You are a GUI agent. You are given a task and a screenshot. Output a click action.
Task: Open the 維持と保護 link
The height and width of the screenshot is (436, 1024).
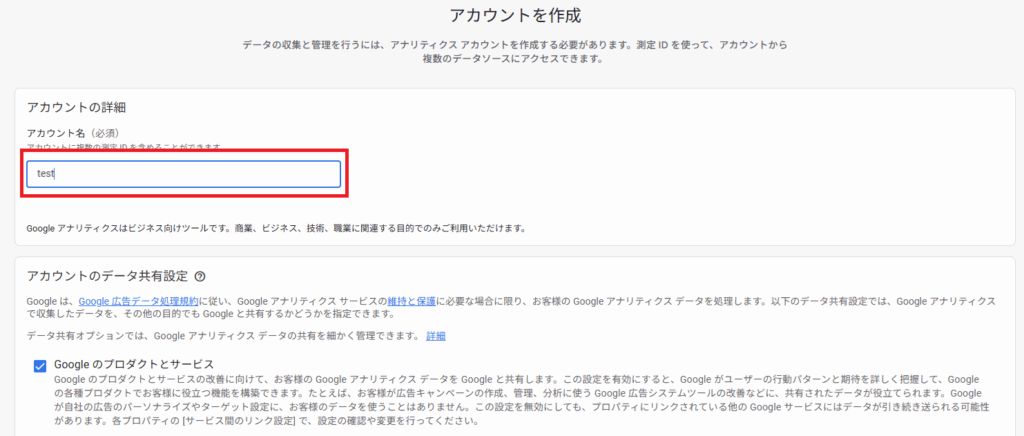[411, 300]
